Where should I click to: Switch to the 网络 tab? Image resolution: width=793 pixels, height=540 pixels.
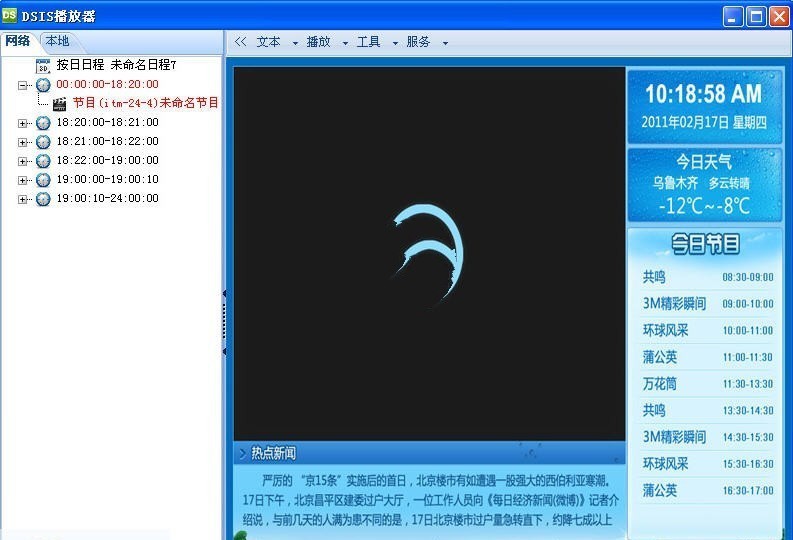[18, 41]
